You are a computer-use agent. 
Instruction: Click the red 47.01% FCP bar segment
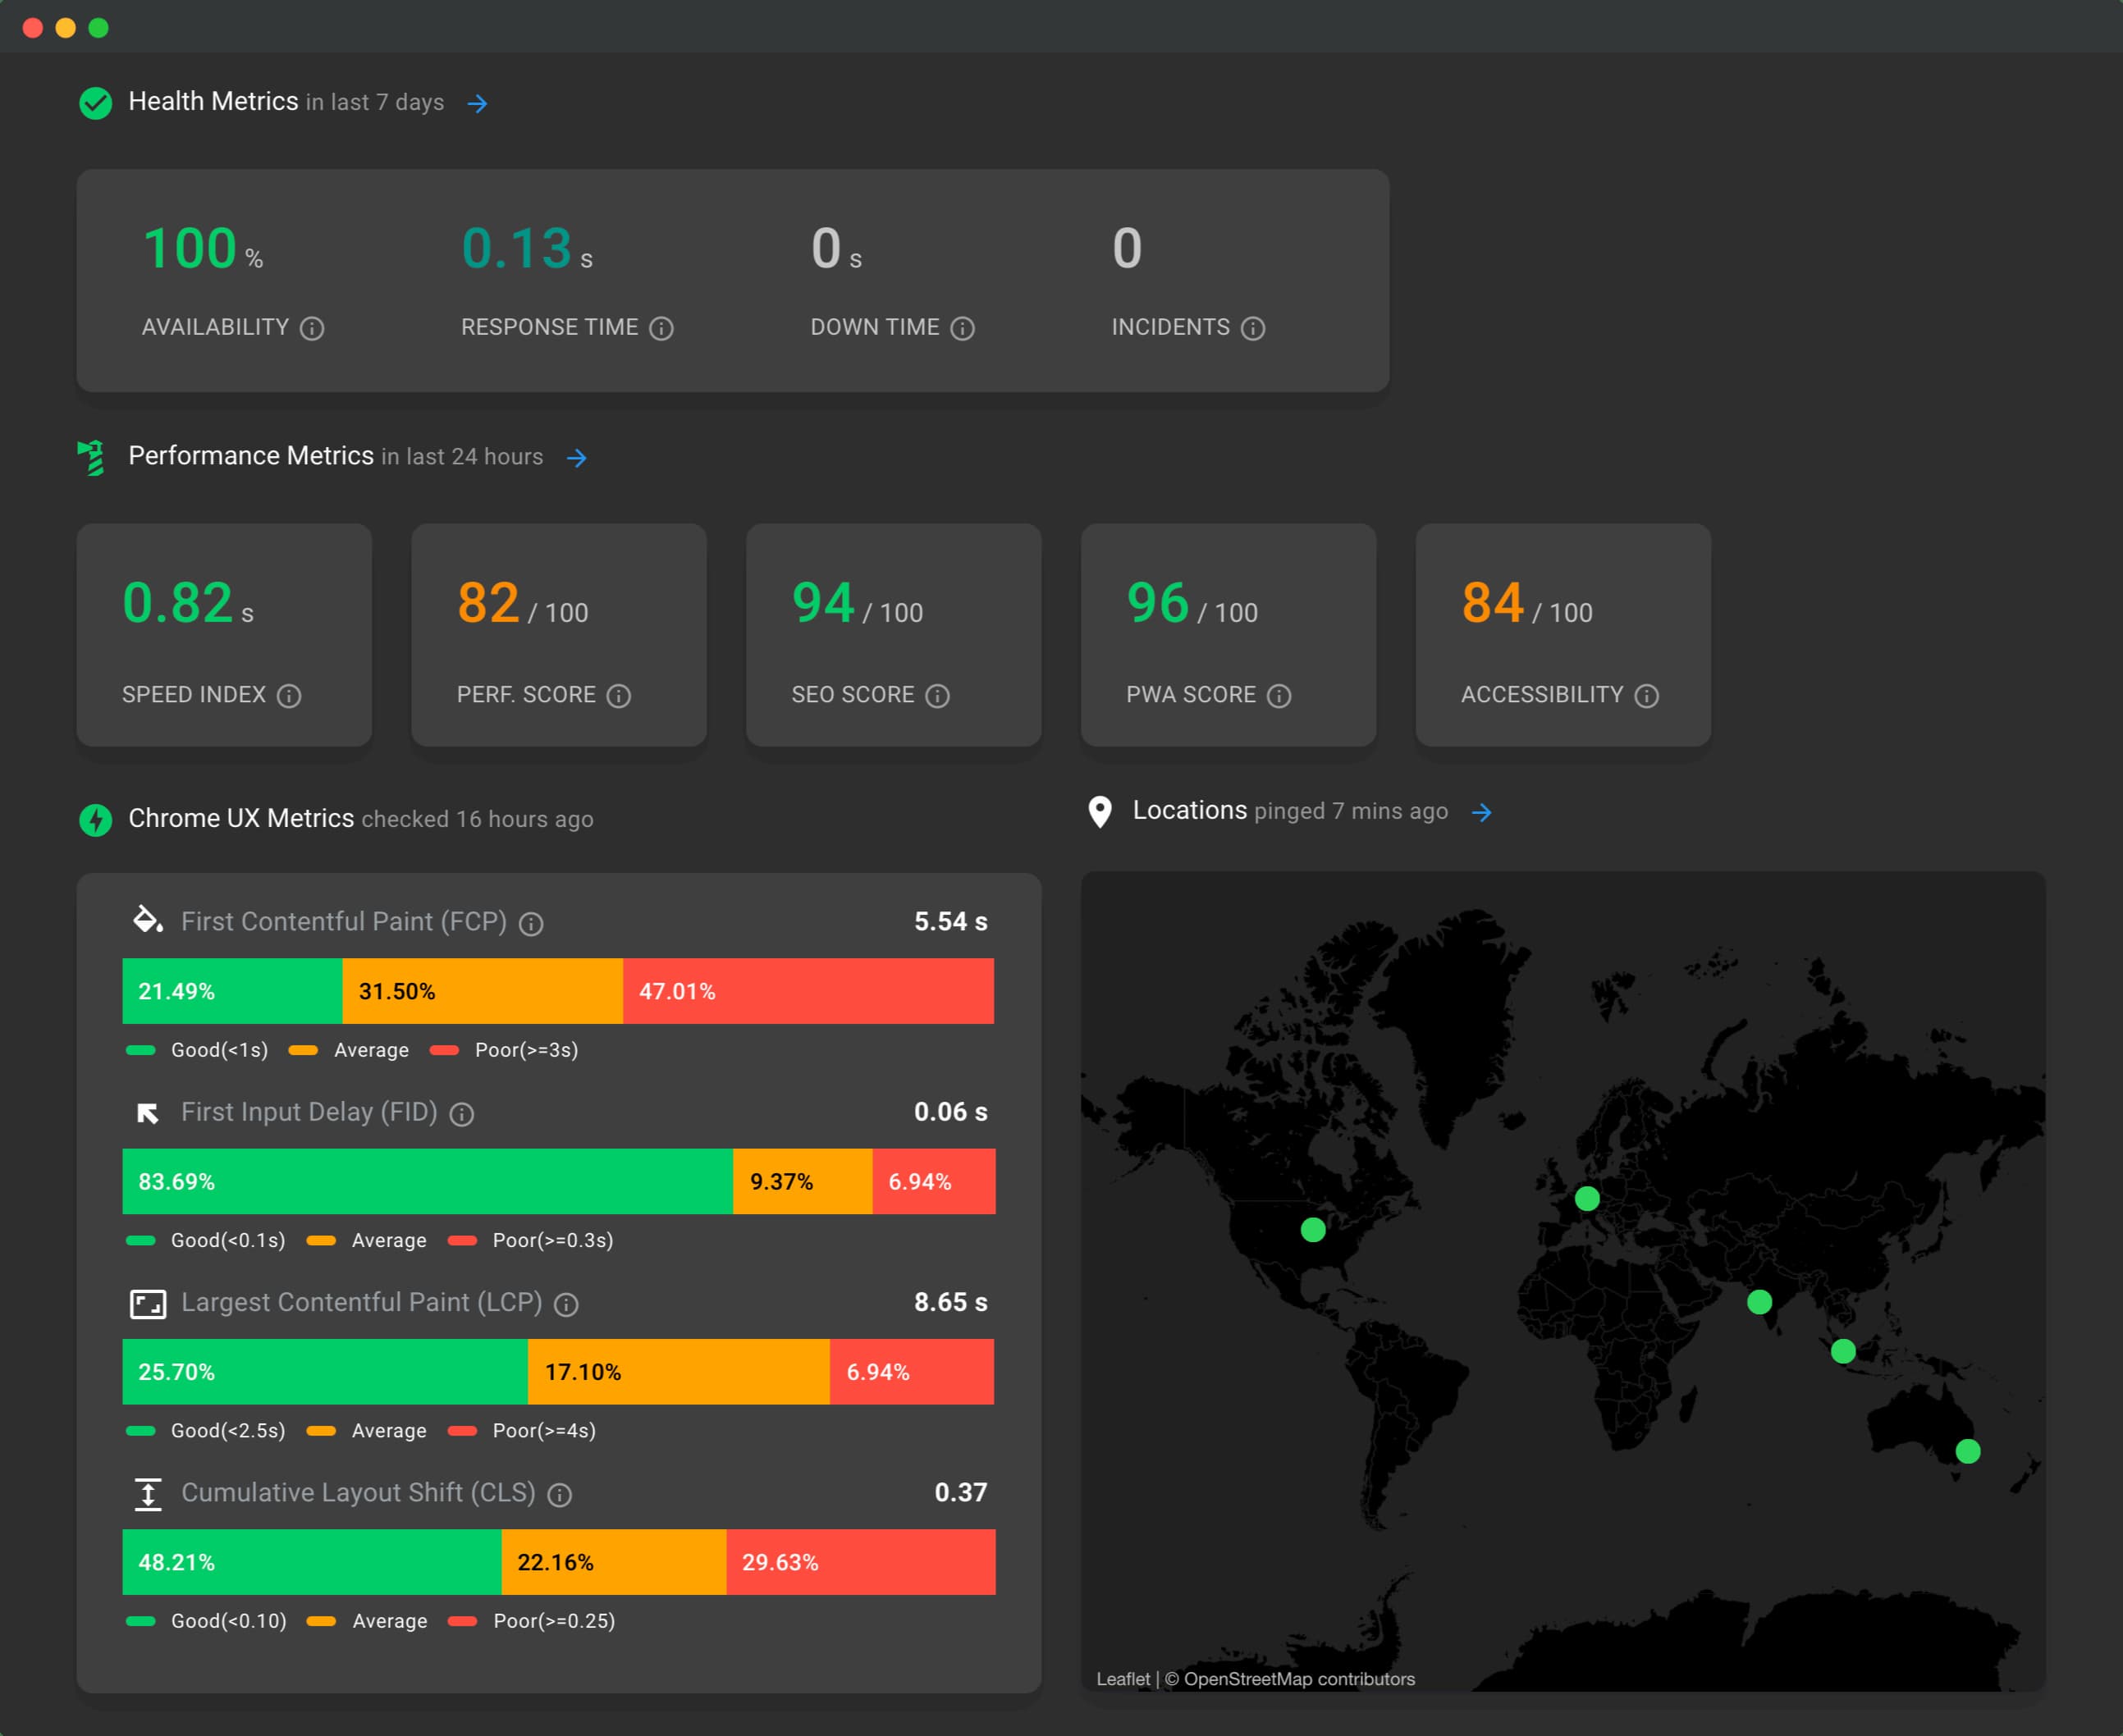tap(808, 991)
